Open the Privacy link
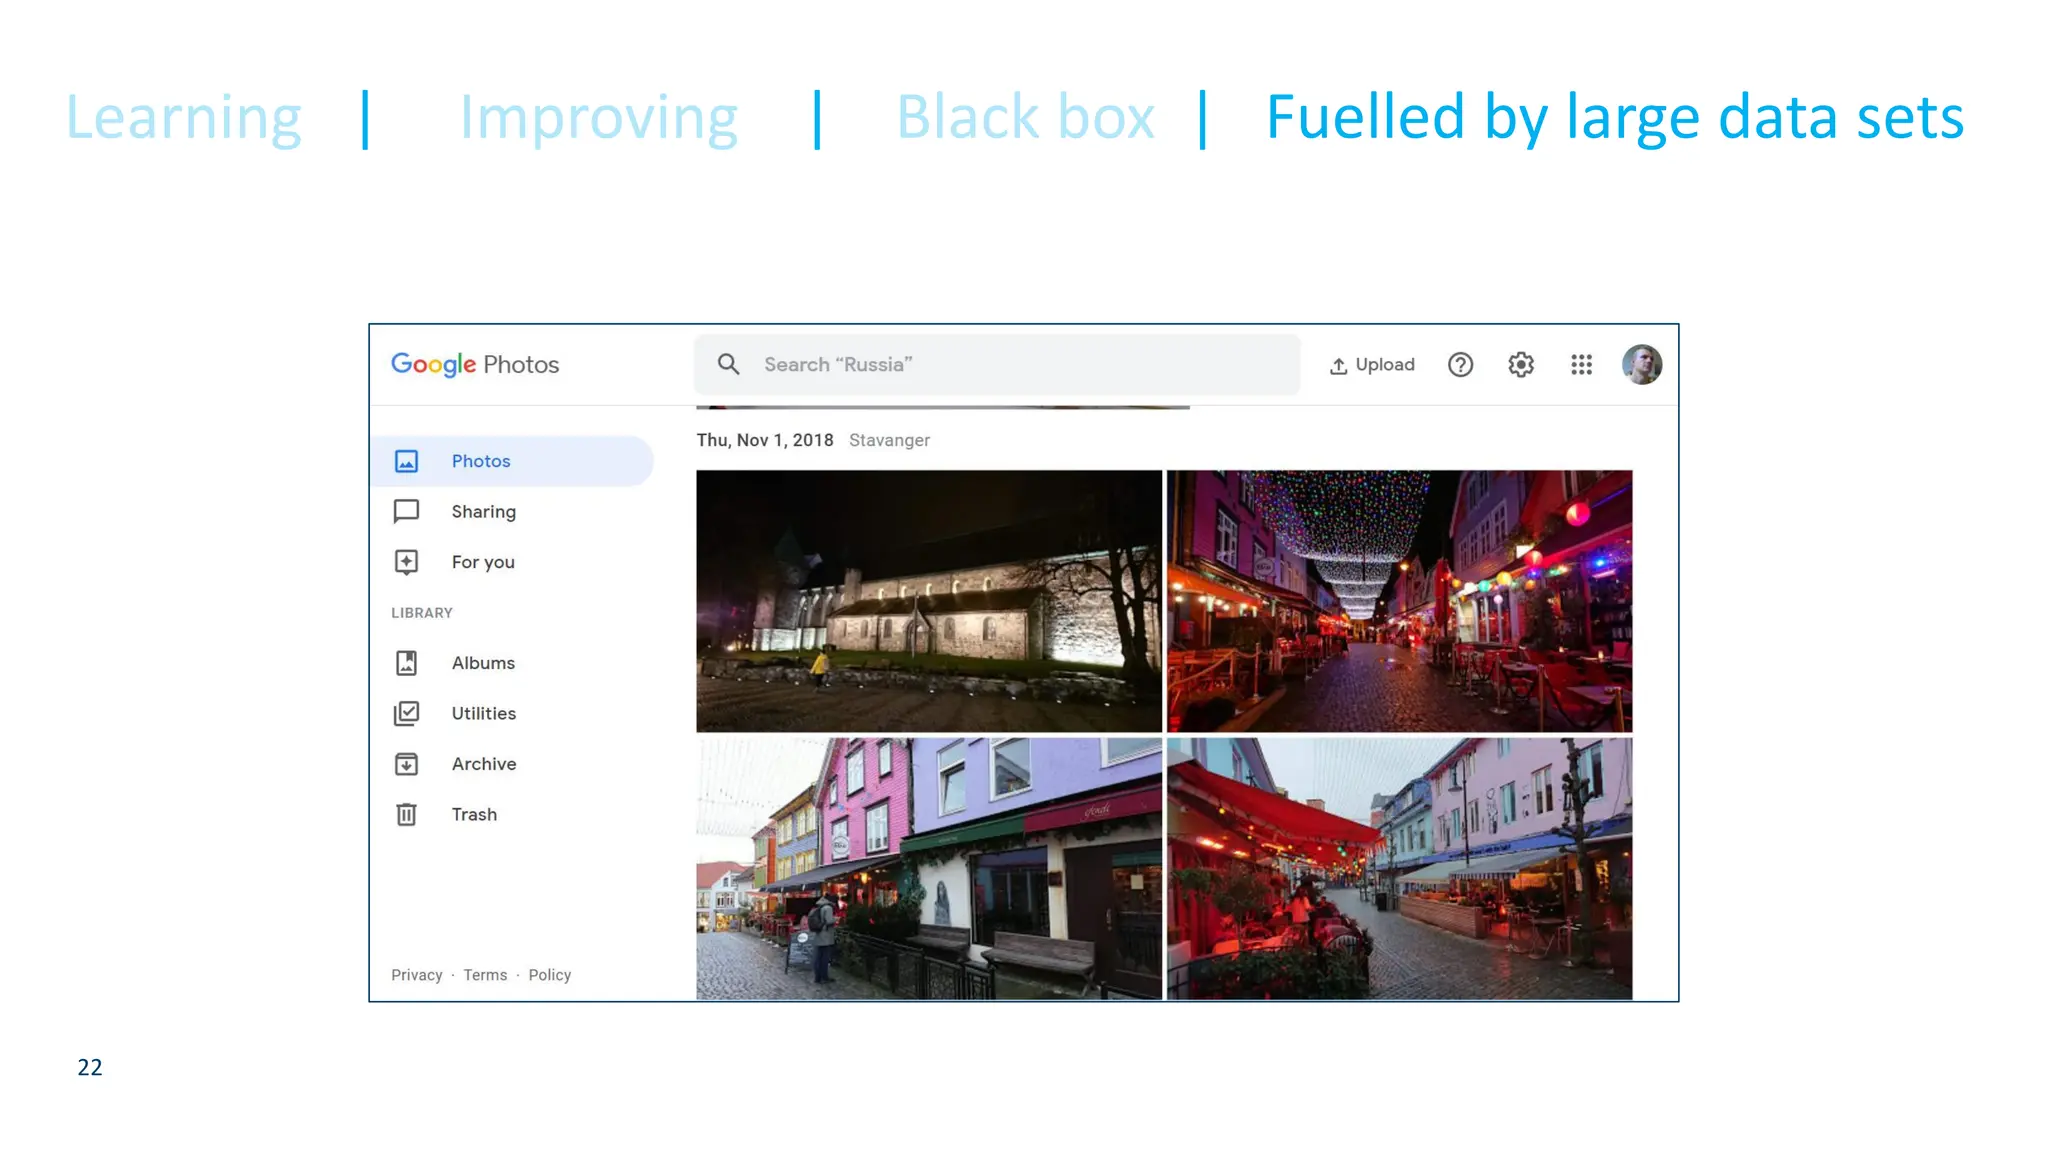2048x1152 pixels. coord(416,975)
